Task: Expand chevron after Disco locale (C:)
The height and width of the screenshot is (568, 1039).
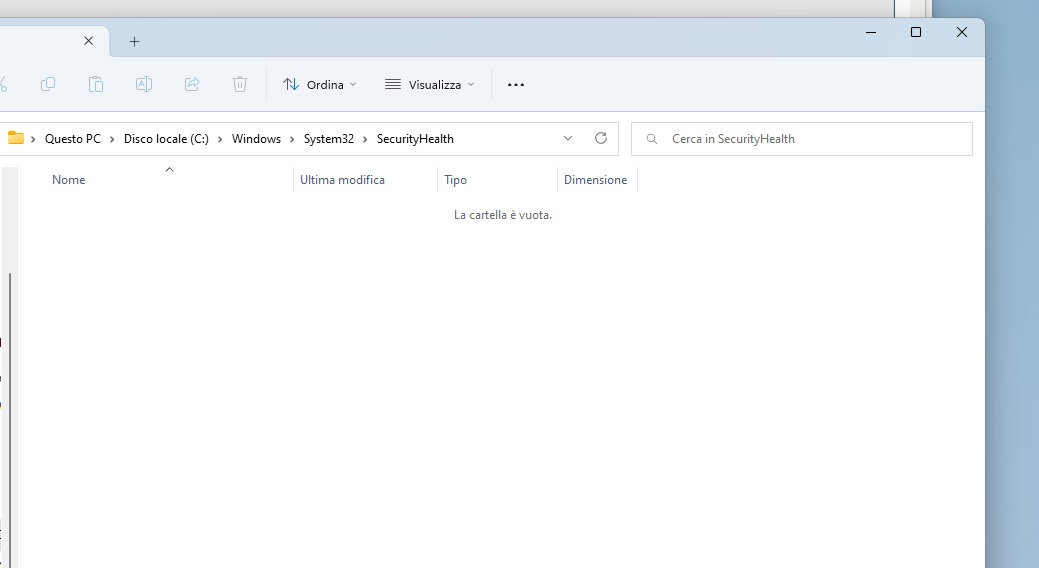Action: 220,139
